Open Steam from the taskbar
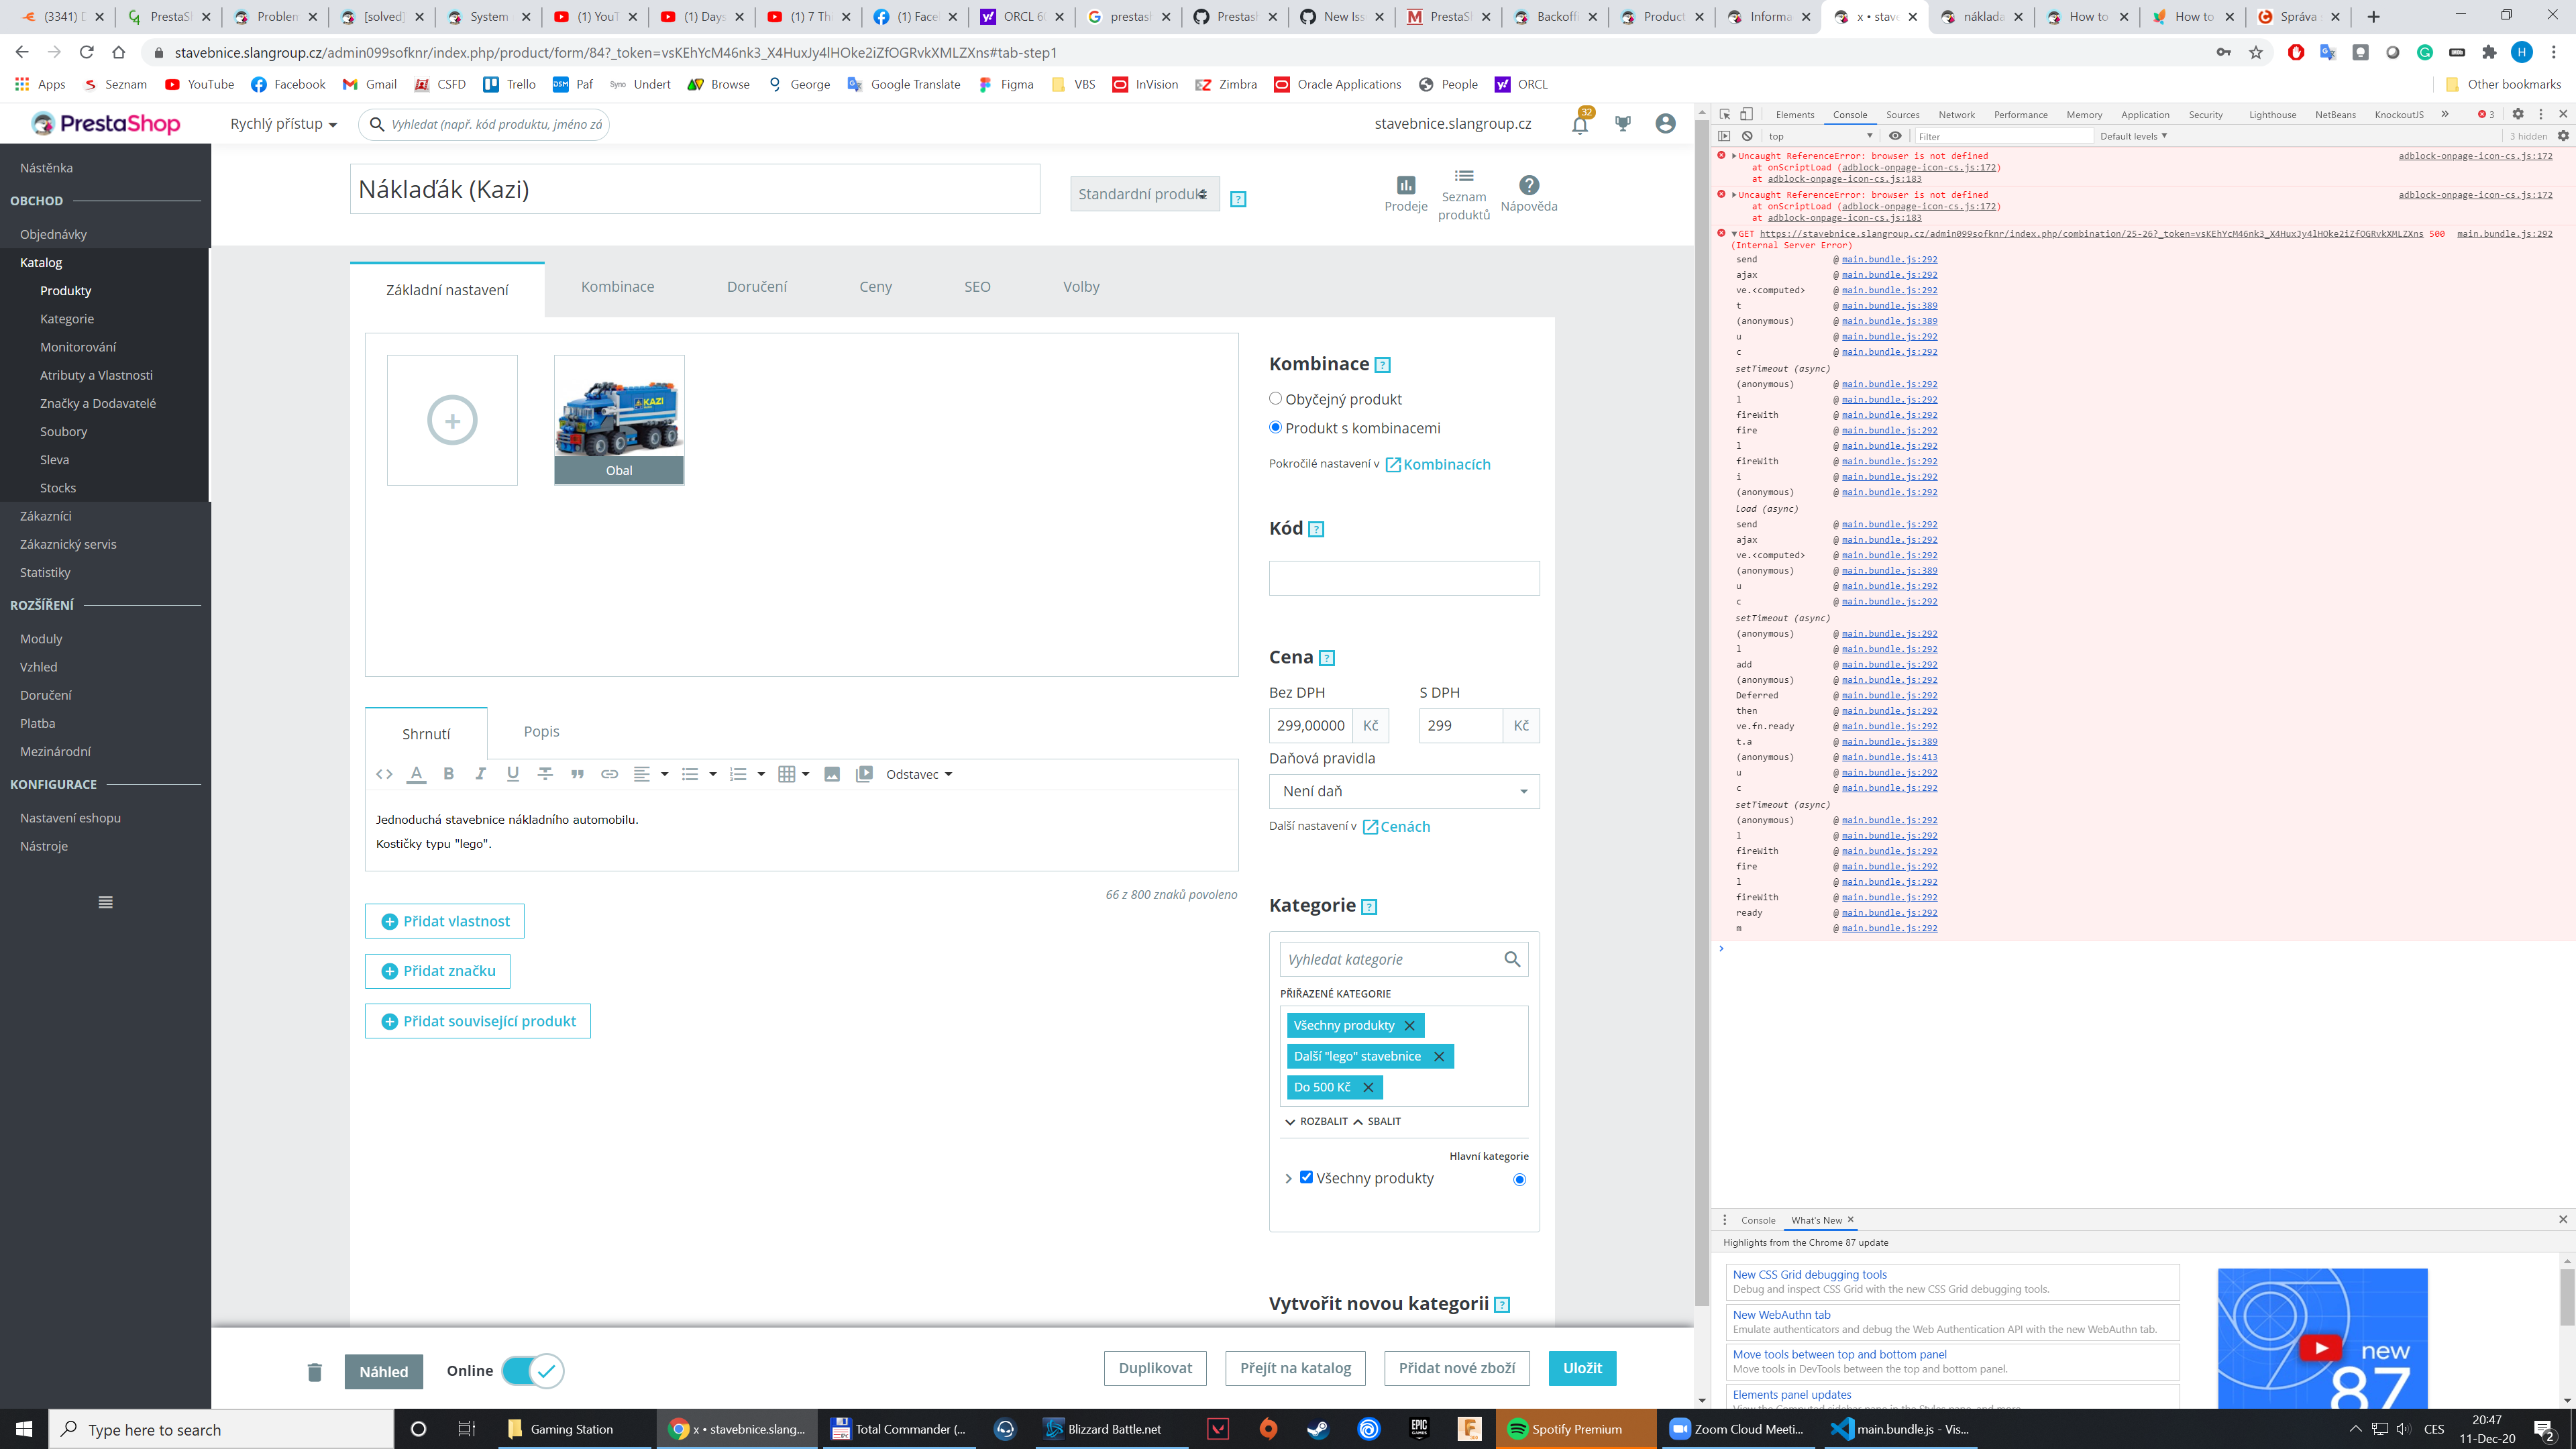Image resolution: width=2576 pixels, height=1449 pixels. [x=1318, y=1429]
